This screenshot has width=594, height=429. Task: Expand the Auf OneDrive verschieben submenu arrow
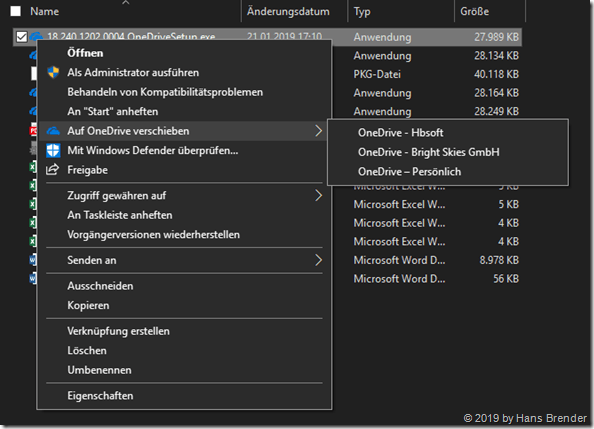(x=319, y=131)
